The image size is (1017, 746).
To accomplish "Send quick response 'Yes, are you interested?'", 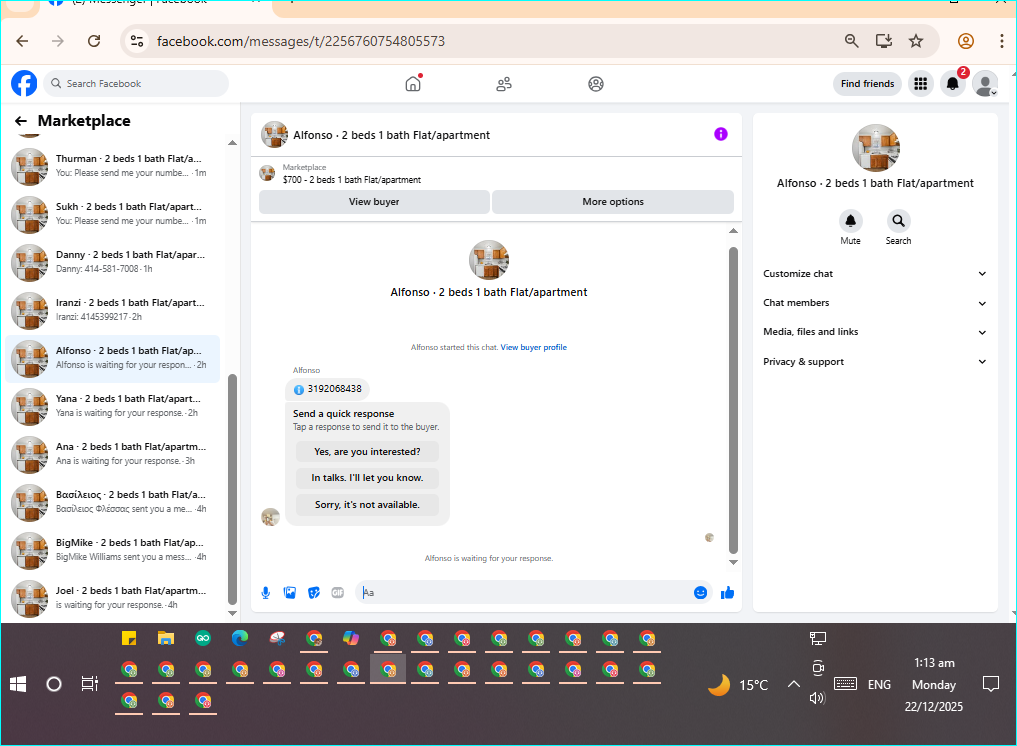I will point(367,451).
